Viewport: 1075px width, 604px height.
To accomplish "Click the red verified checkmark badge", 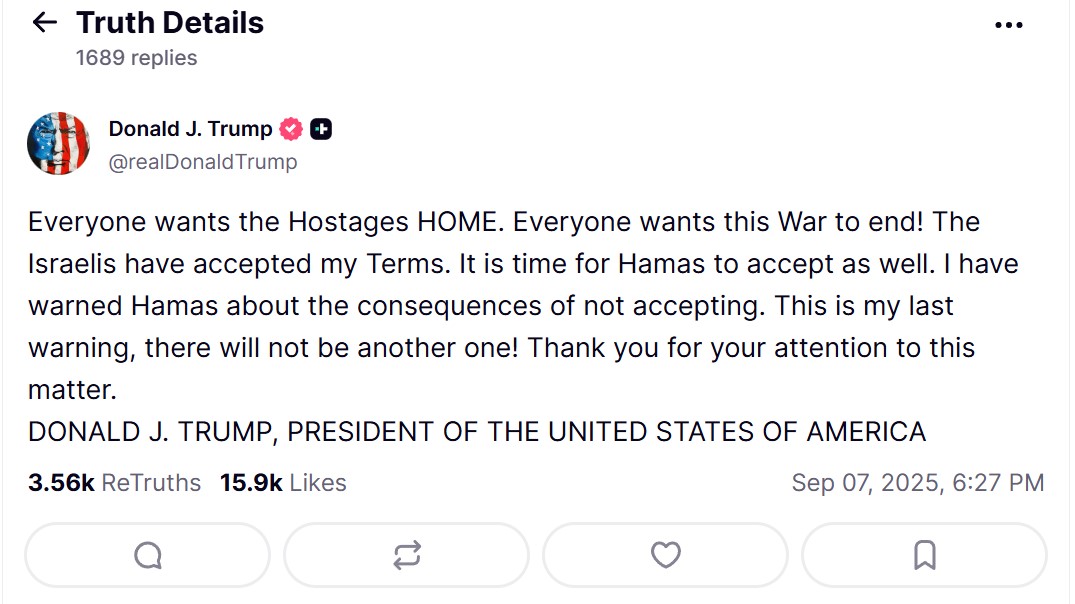I will click(x=291, y=129).
